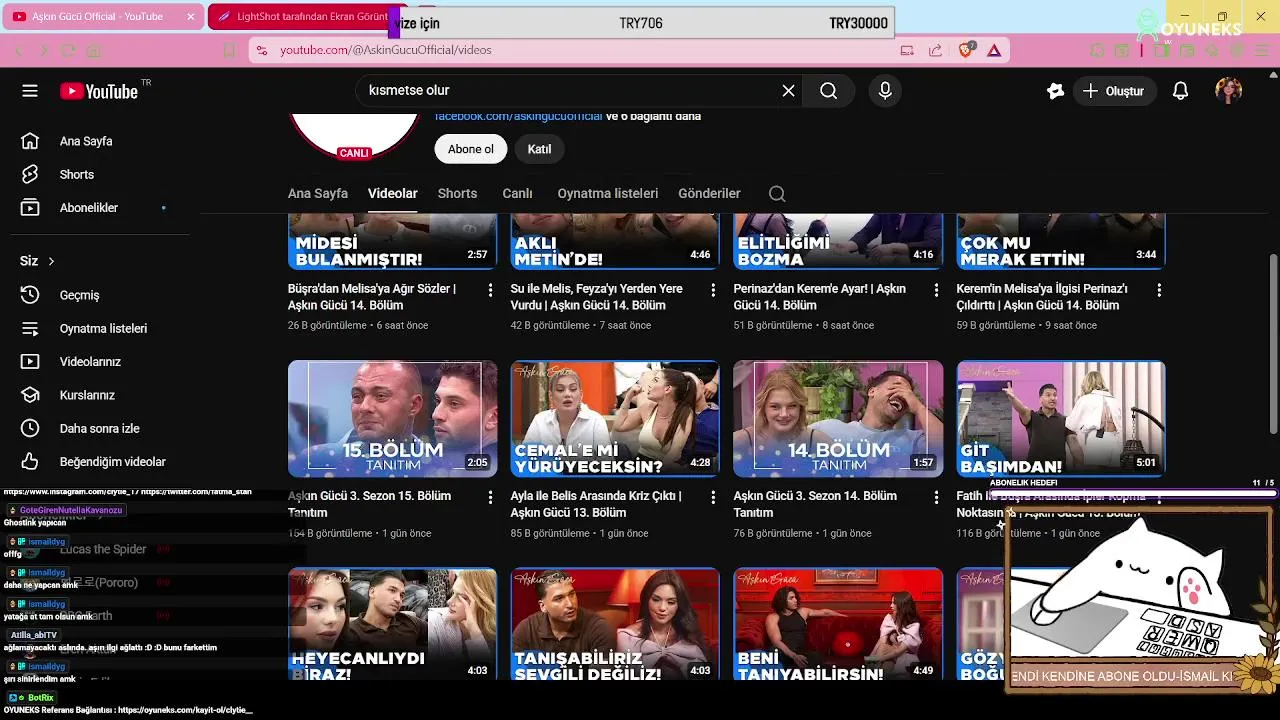The width and height of the screenshot is (1280, 720).
Task: Open the Gönderiler tab
Action: point(709,193)
